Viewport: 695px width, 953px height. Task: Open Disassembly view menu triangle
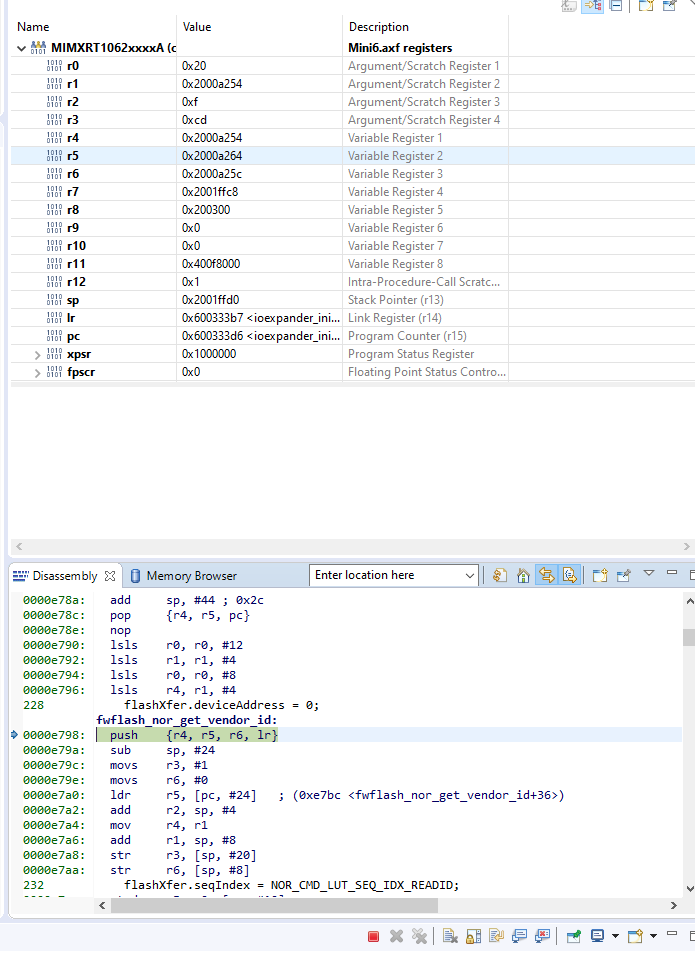(x=649, y=573)
